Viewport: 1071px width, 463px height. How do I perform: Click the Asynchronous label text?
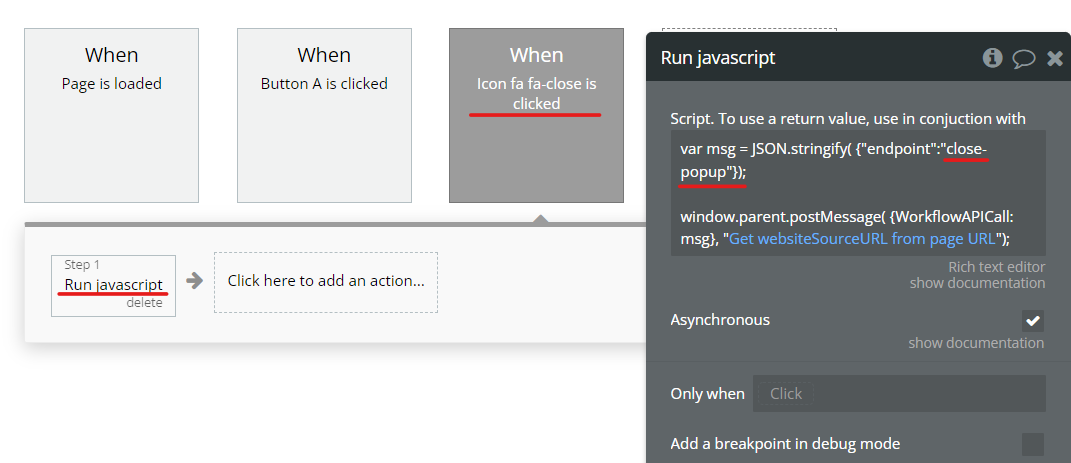pyautogui.click(x=720, y=320)
